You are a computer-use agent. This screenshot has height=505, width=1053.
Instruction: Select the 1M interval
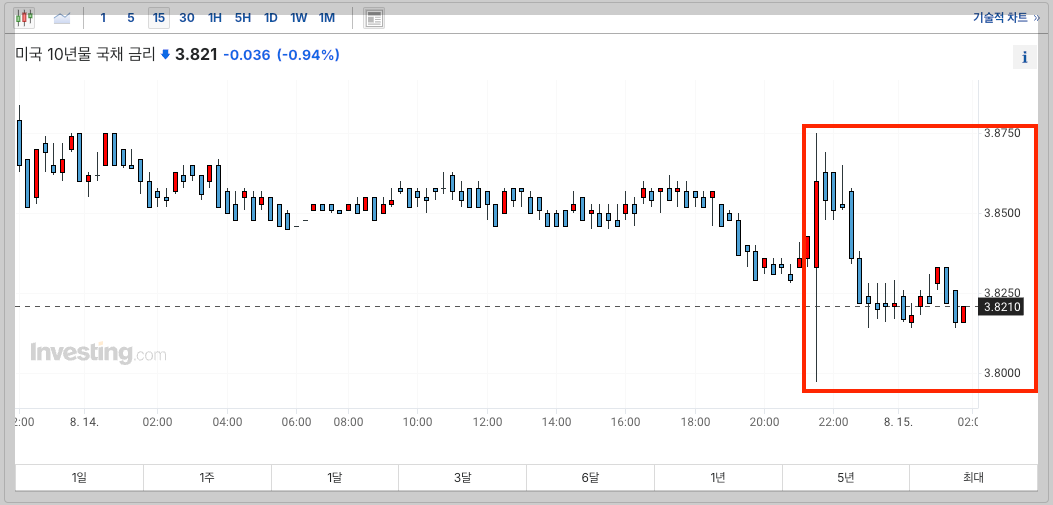point(326,18)
